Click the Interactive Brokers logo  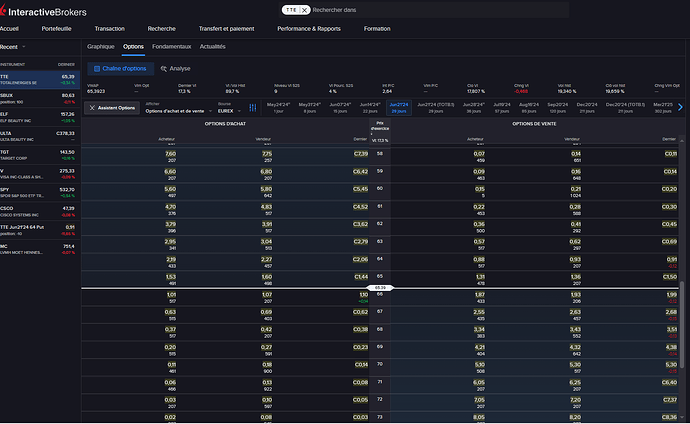(x=45, y=10)
